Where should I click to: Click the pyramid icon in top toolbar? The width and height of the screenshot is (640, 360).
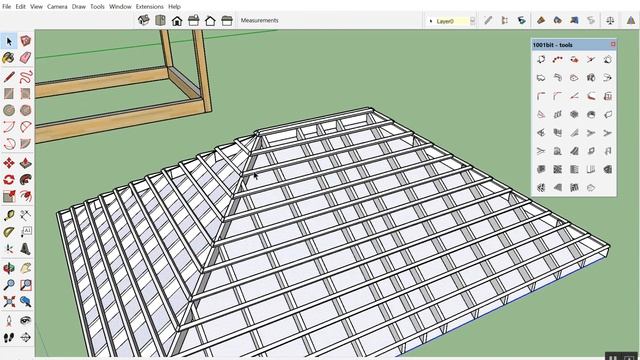[631, 20]
